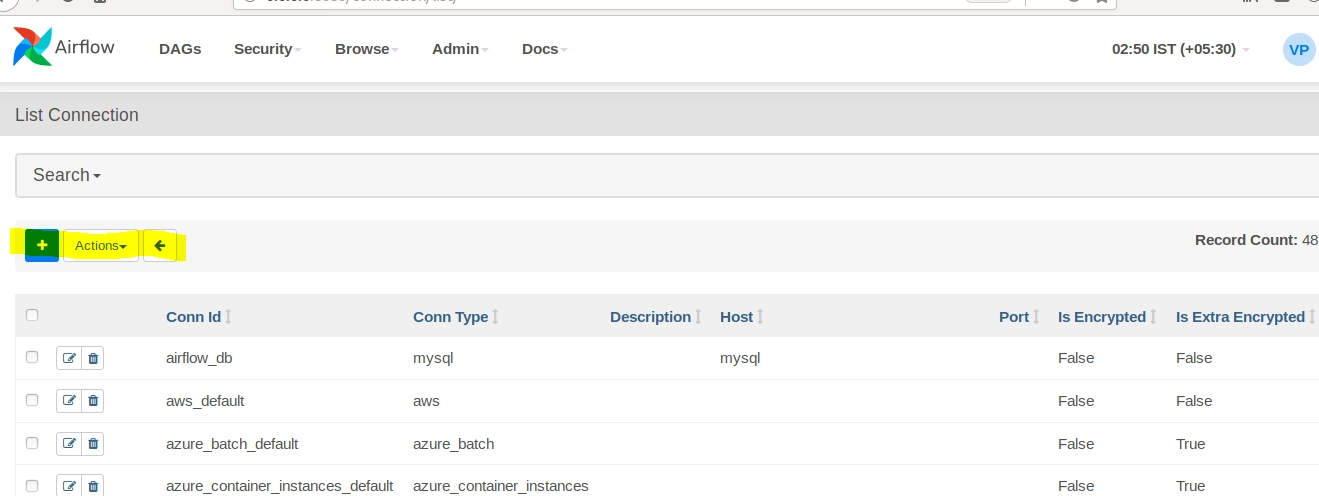Open the VP user profile avatar
The image size is (1319, 496).
(1298, 49)
